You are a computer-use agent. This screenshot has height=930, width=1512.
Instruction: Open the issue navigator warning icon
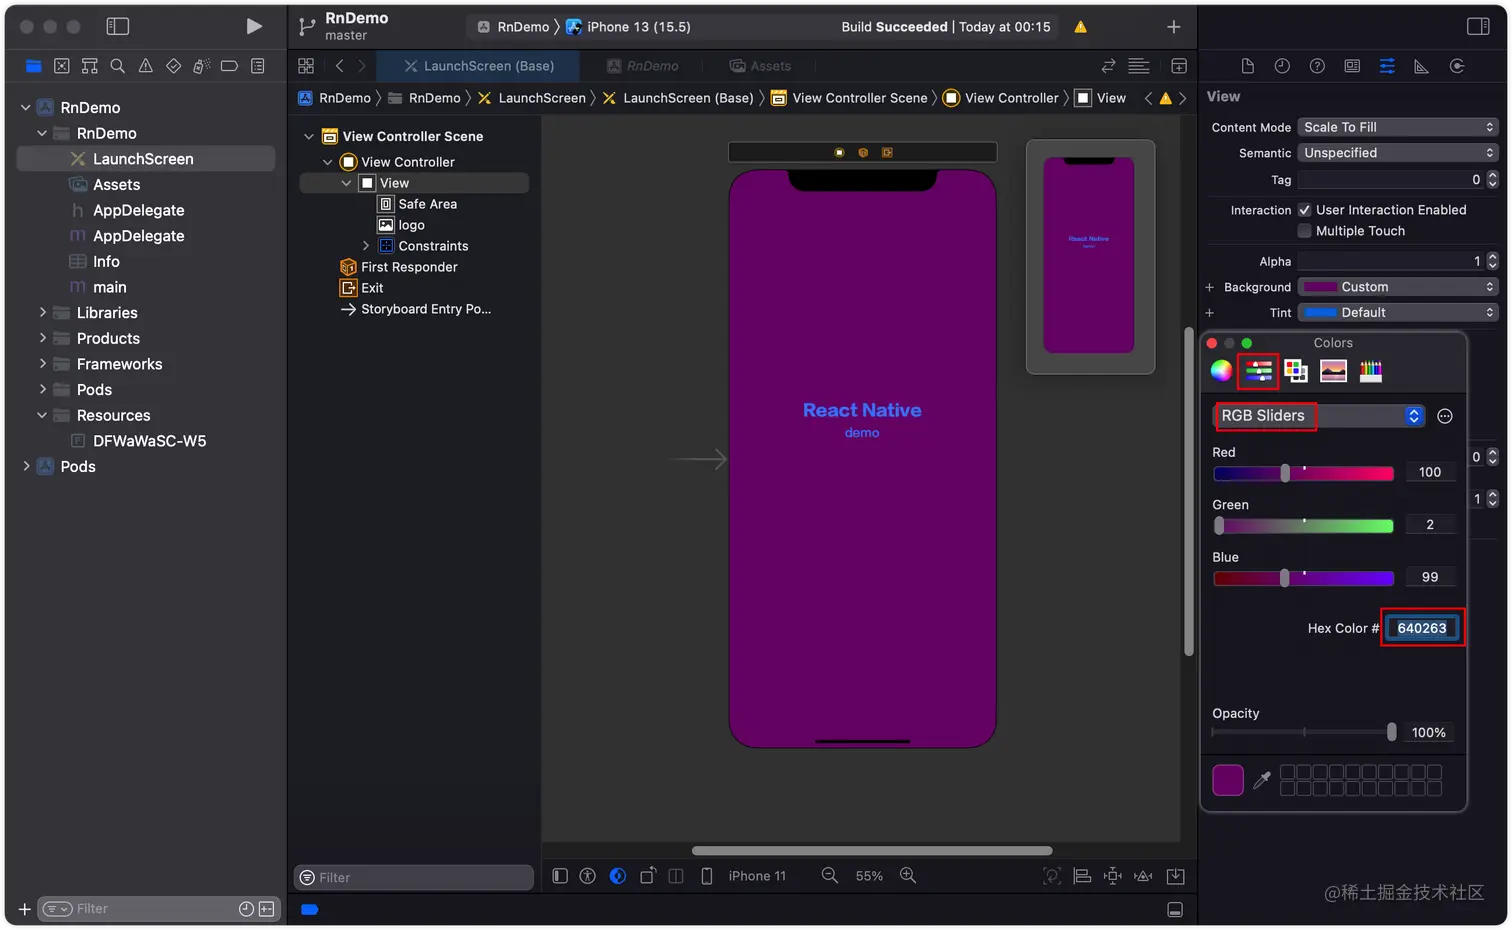146,66
